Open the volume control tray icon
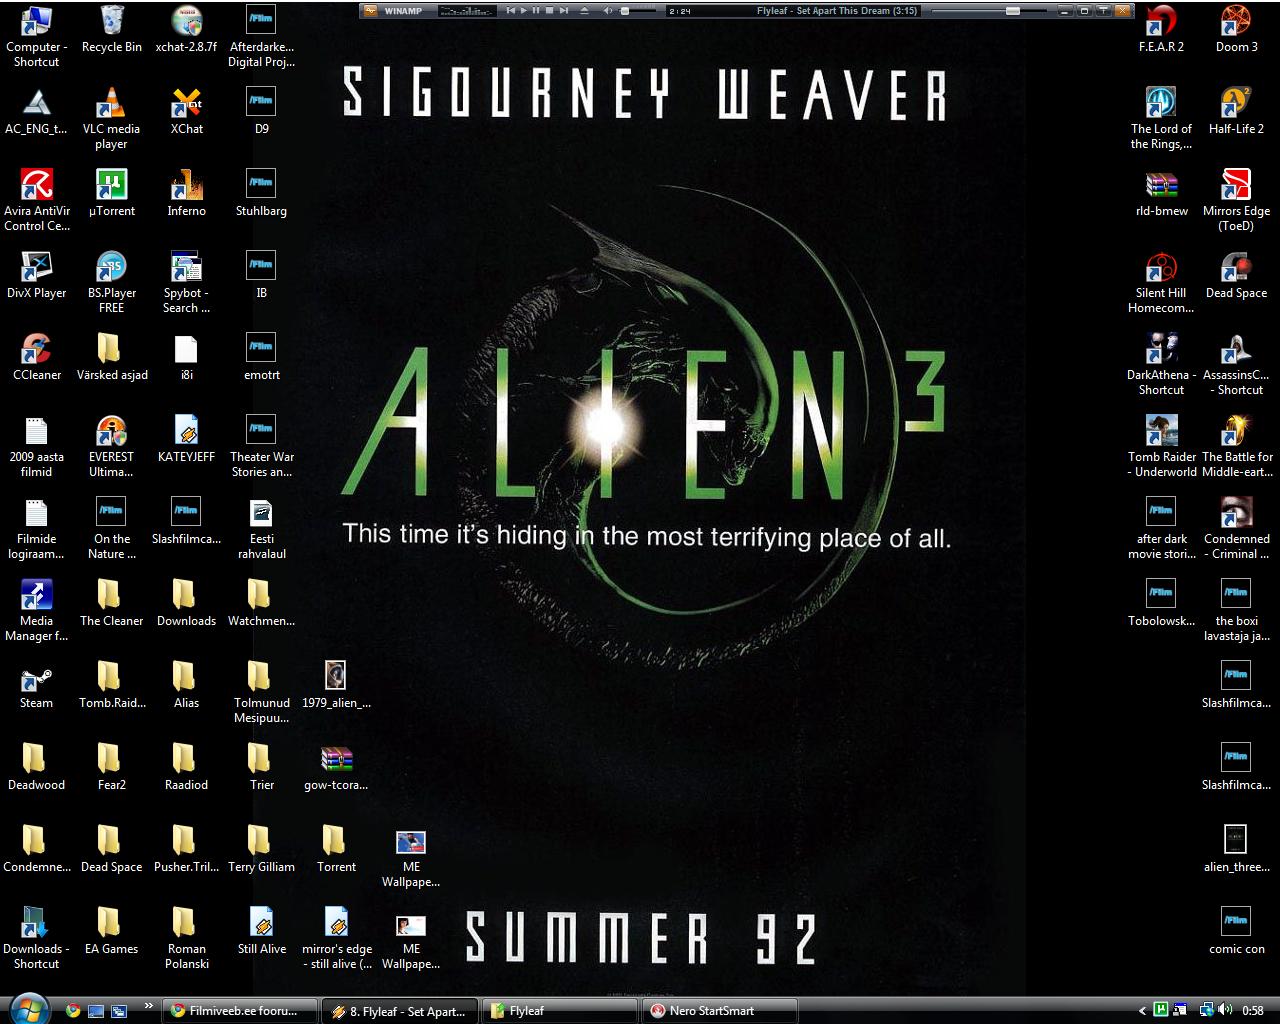Viewport: 1280px width, 1024px height. click(x=1224, y=1011)
